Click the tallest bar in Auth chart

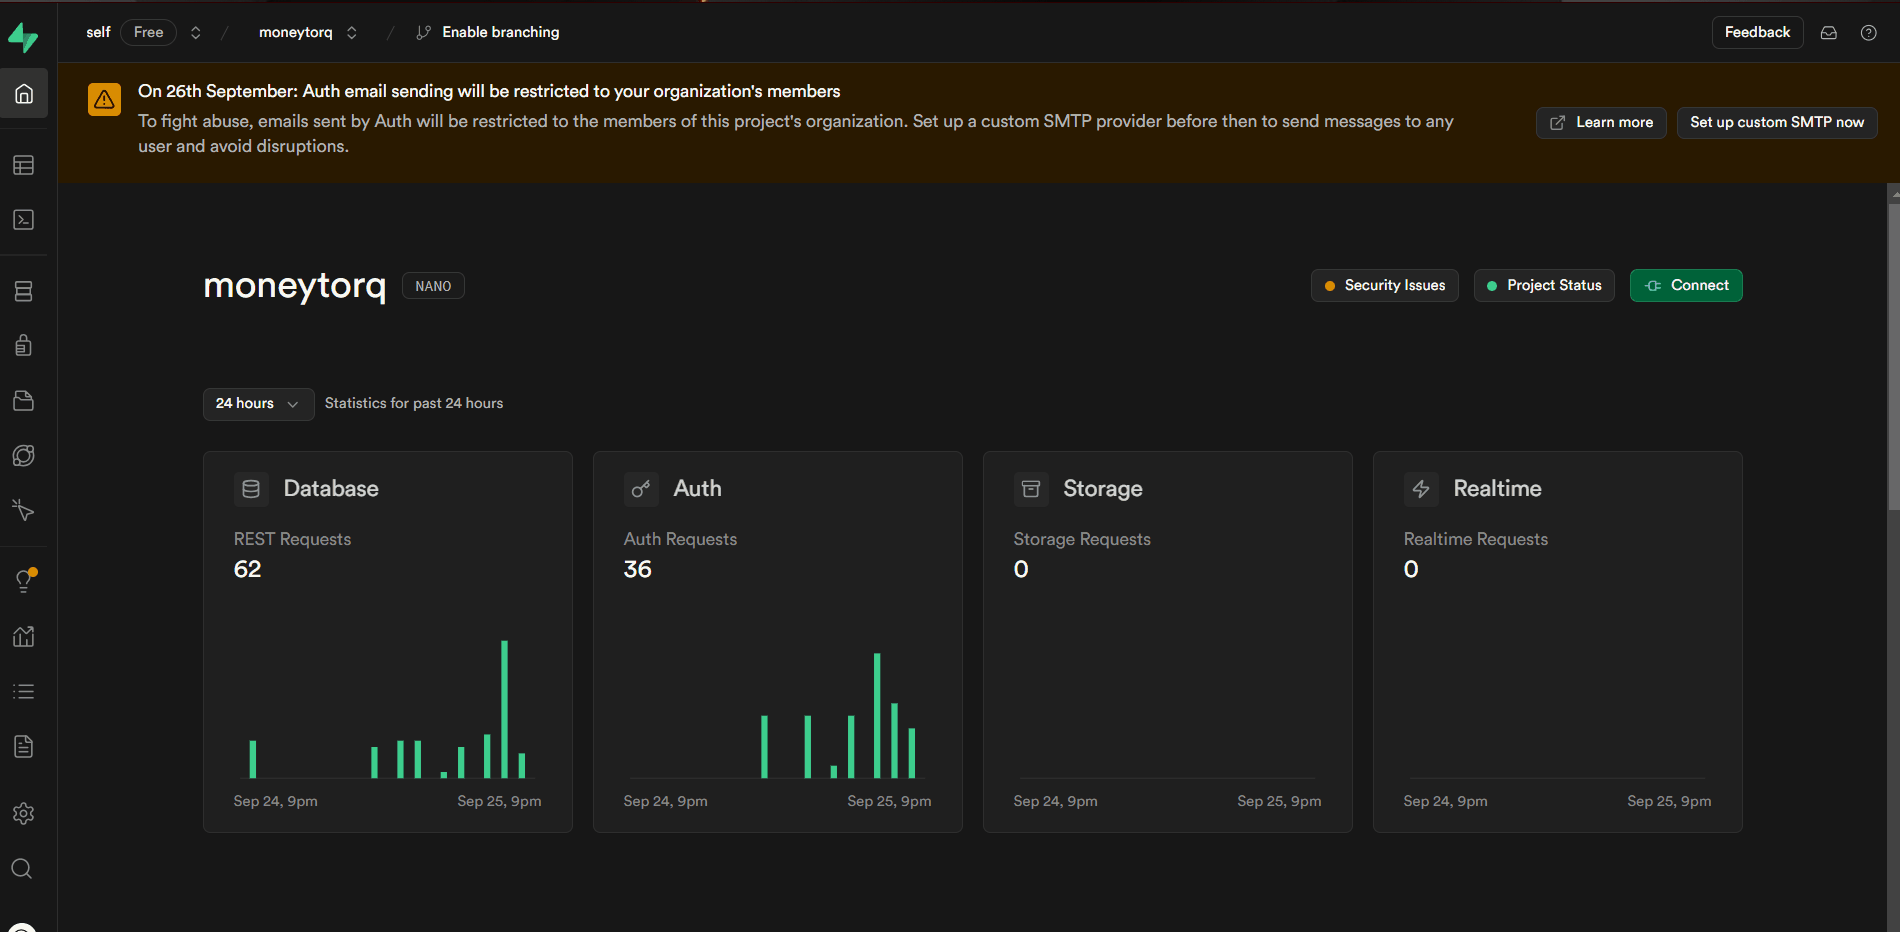click(877, 716)
